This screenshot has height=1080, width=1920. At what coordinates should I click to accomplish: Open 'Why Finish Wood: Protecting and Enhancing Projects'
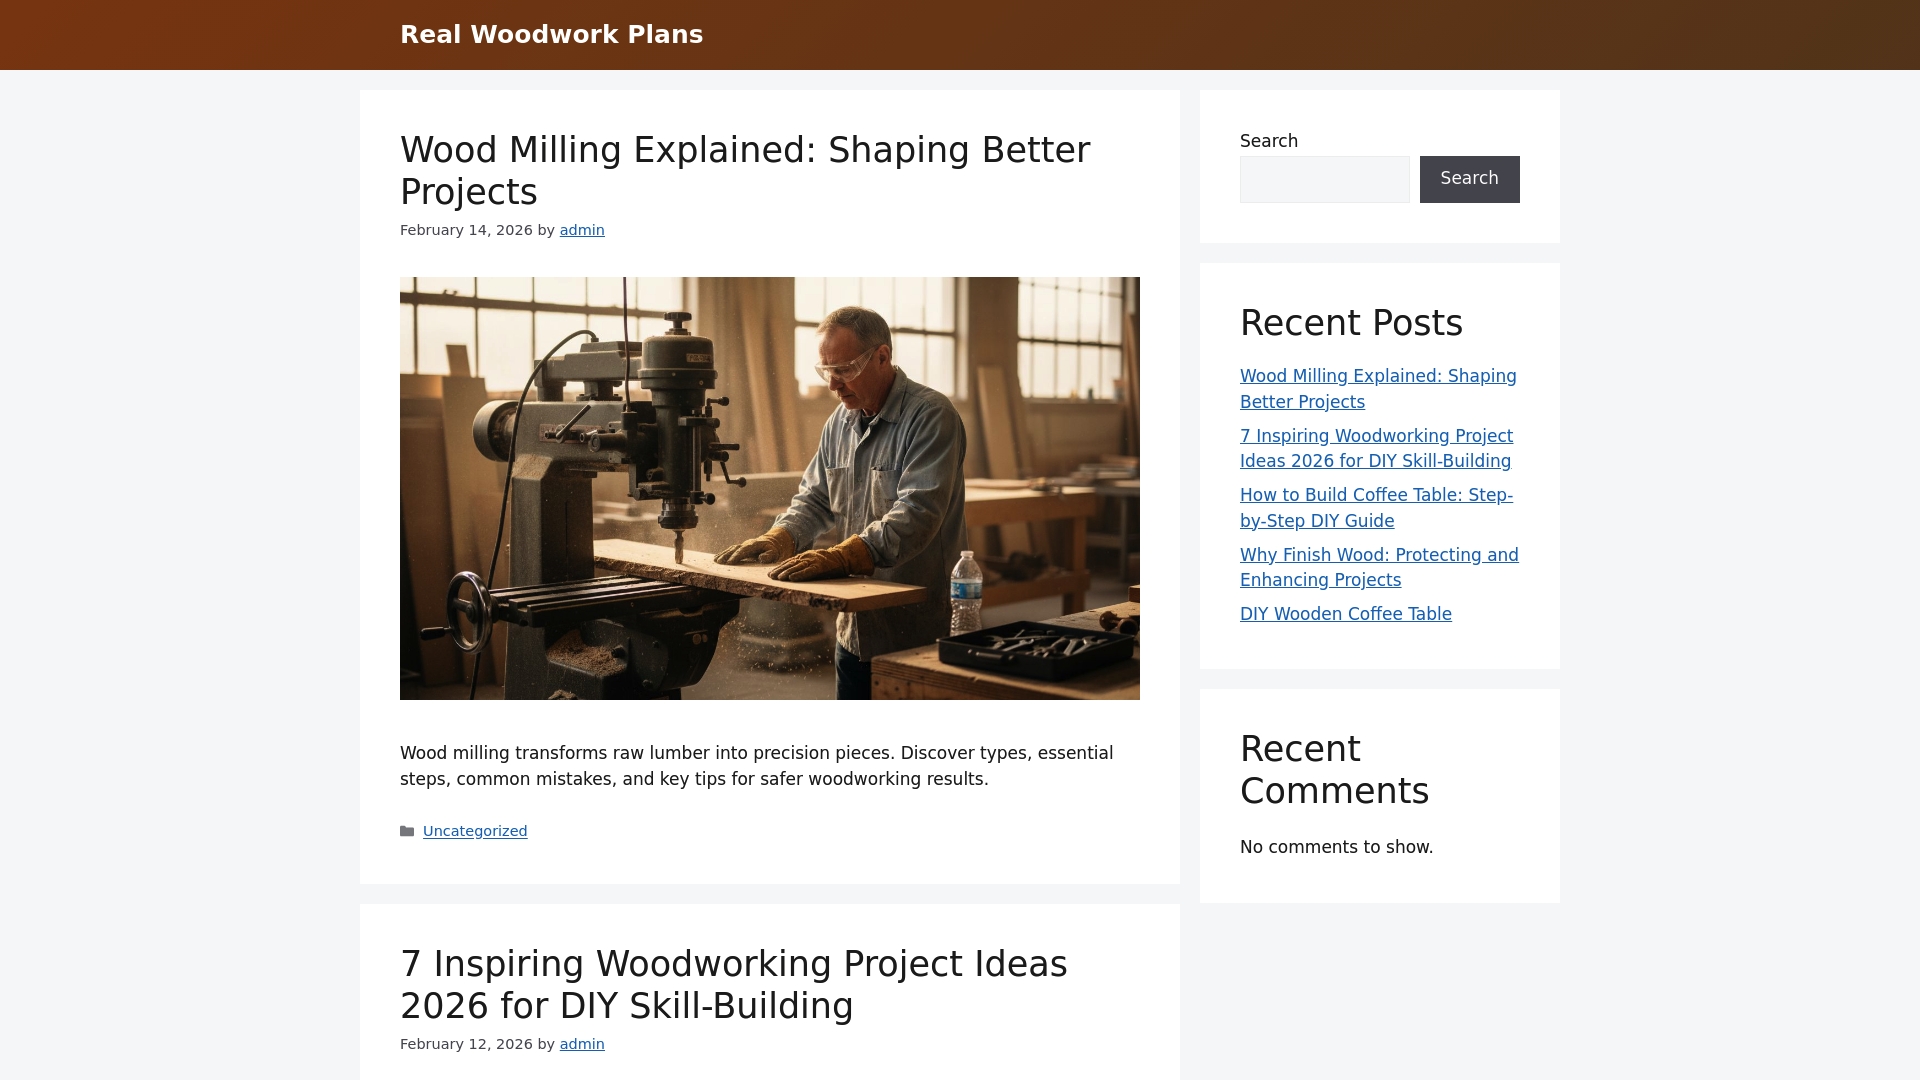(x=1379, y=567)
